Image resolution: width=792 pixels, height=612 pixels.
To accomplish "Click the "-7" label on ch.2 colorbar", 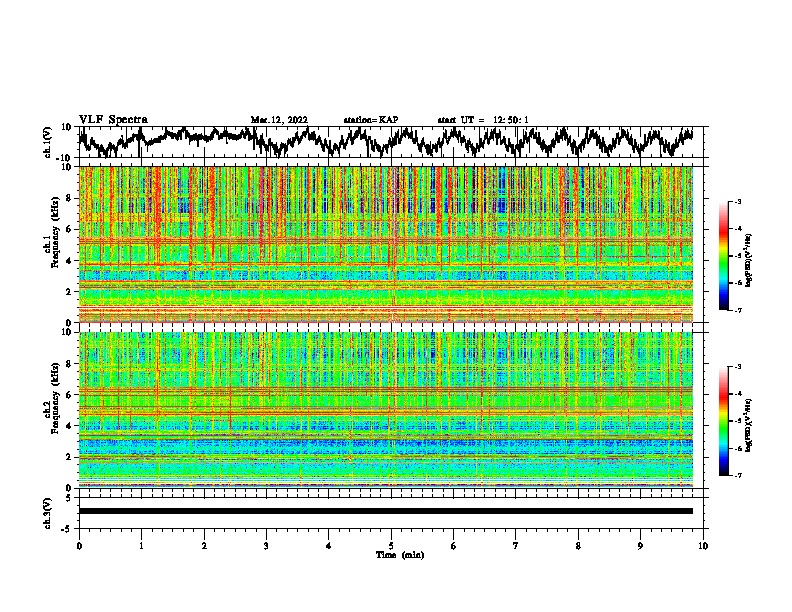I will pos(738,475).
